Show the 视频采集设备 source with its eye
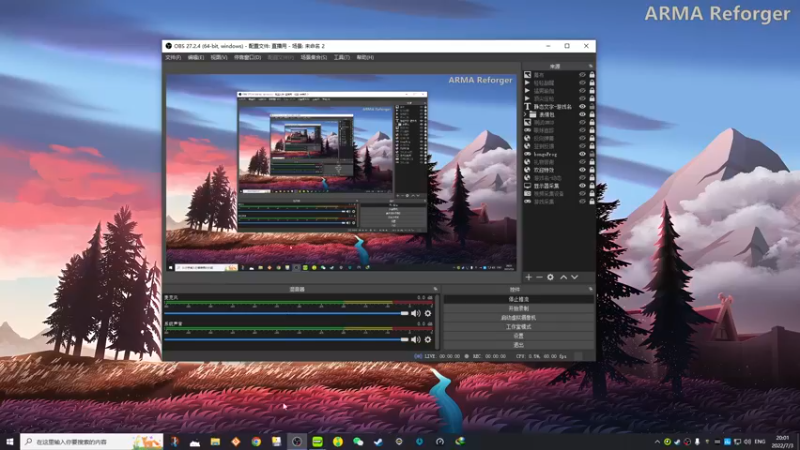Viewport: 800px width, 450px height. pos(582,194)
